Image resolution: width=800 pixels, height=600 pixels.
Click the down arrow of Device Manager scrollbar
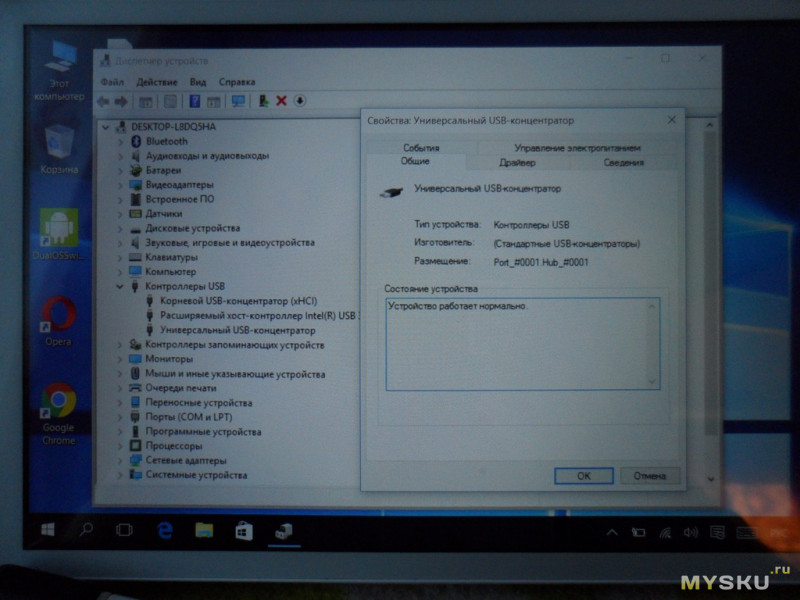pos(711,479)
